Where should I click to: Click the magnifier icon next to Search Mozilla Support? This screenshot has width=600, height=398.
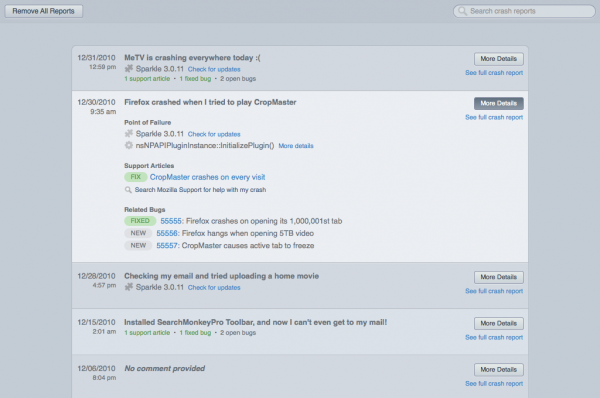[x=128, y=190]
